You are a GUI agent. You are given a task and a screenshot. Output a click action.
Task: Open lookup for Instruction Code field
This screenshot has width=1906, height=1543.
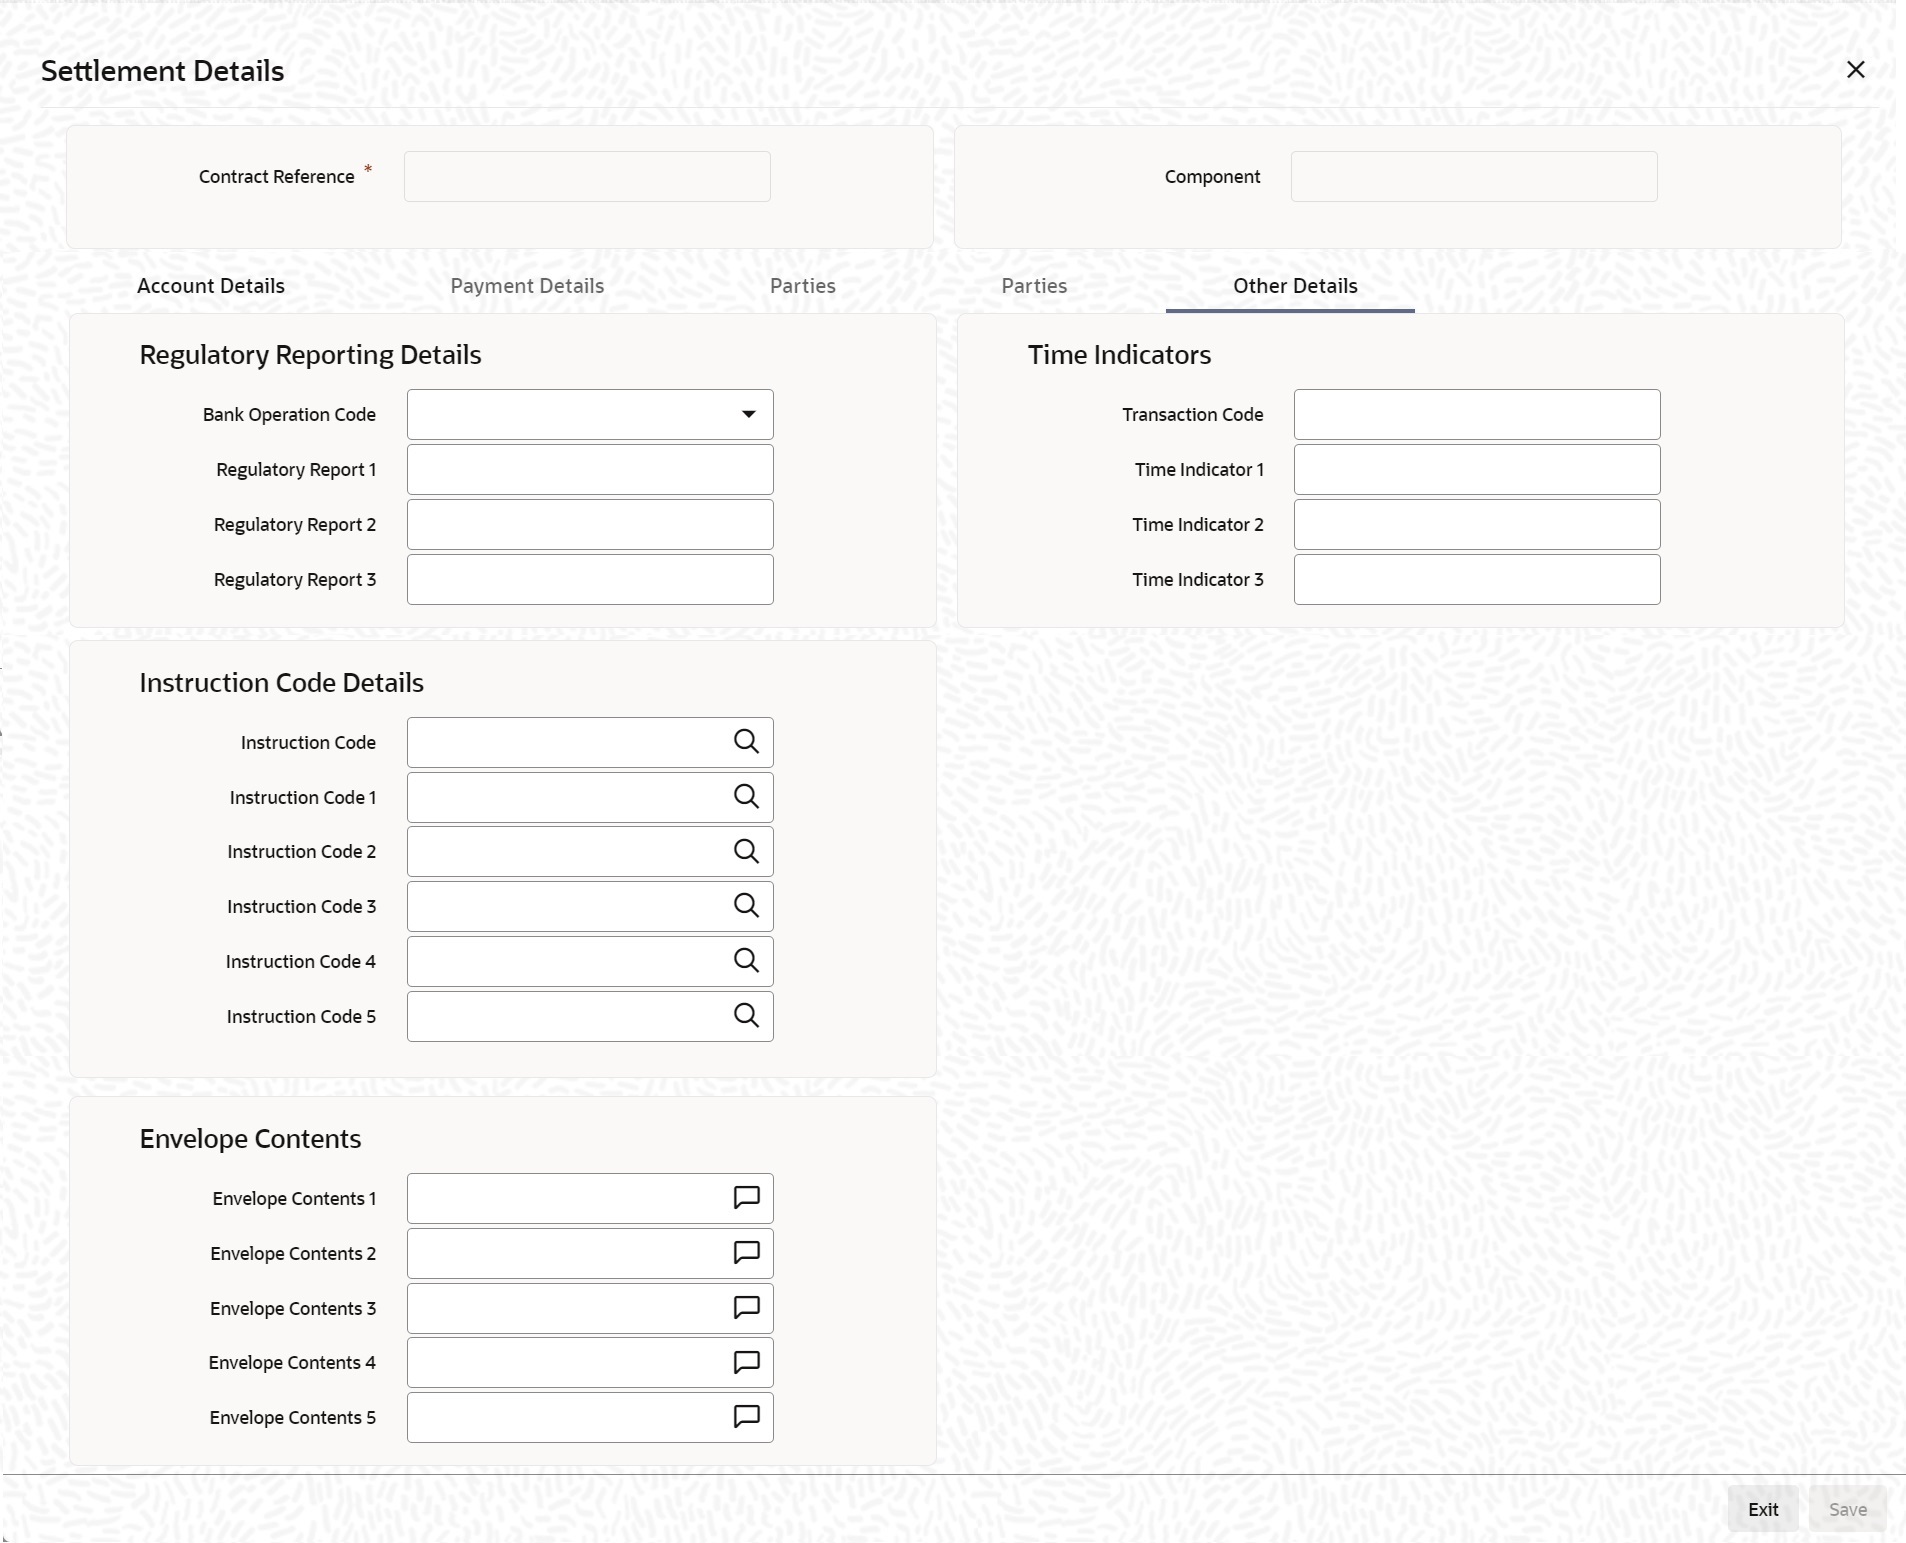[x=746, y=742]
